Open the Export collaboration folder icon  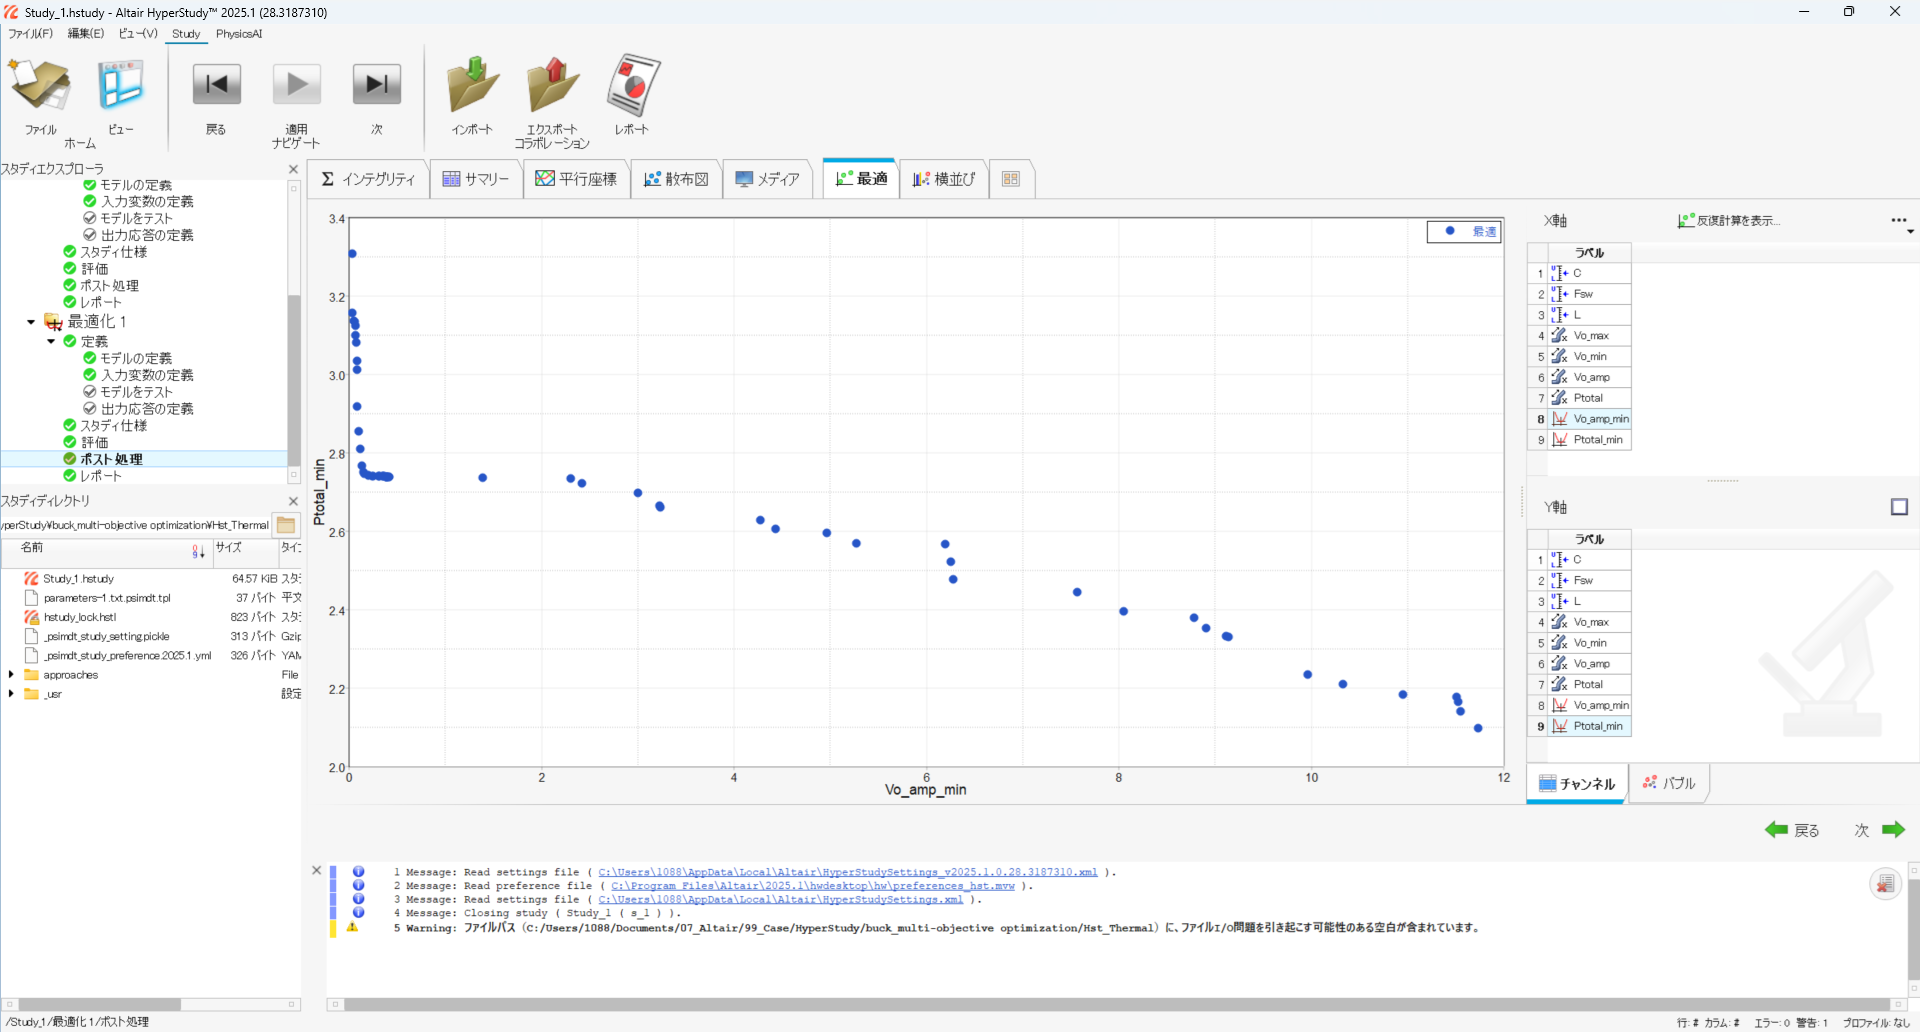(x=552, y=87)
